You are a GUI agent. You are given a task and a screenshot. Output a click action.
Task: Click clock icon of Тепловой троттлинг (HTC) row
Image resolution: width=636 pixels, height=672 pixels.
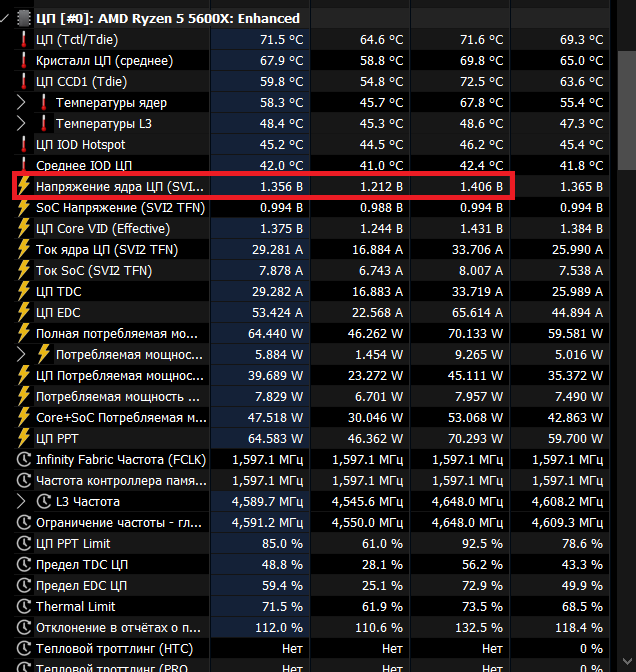coord(24,648)
